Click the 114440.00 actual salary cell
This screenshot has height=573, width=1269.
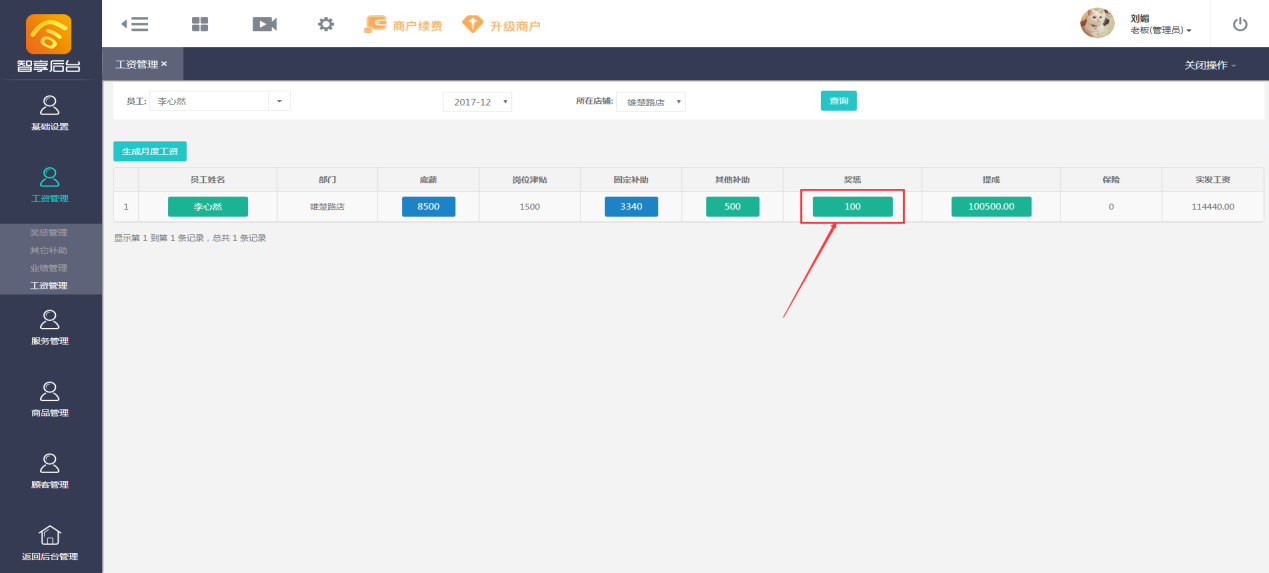tap(1214, 206)
